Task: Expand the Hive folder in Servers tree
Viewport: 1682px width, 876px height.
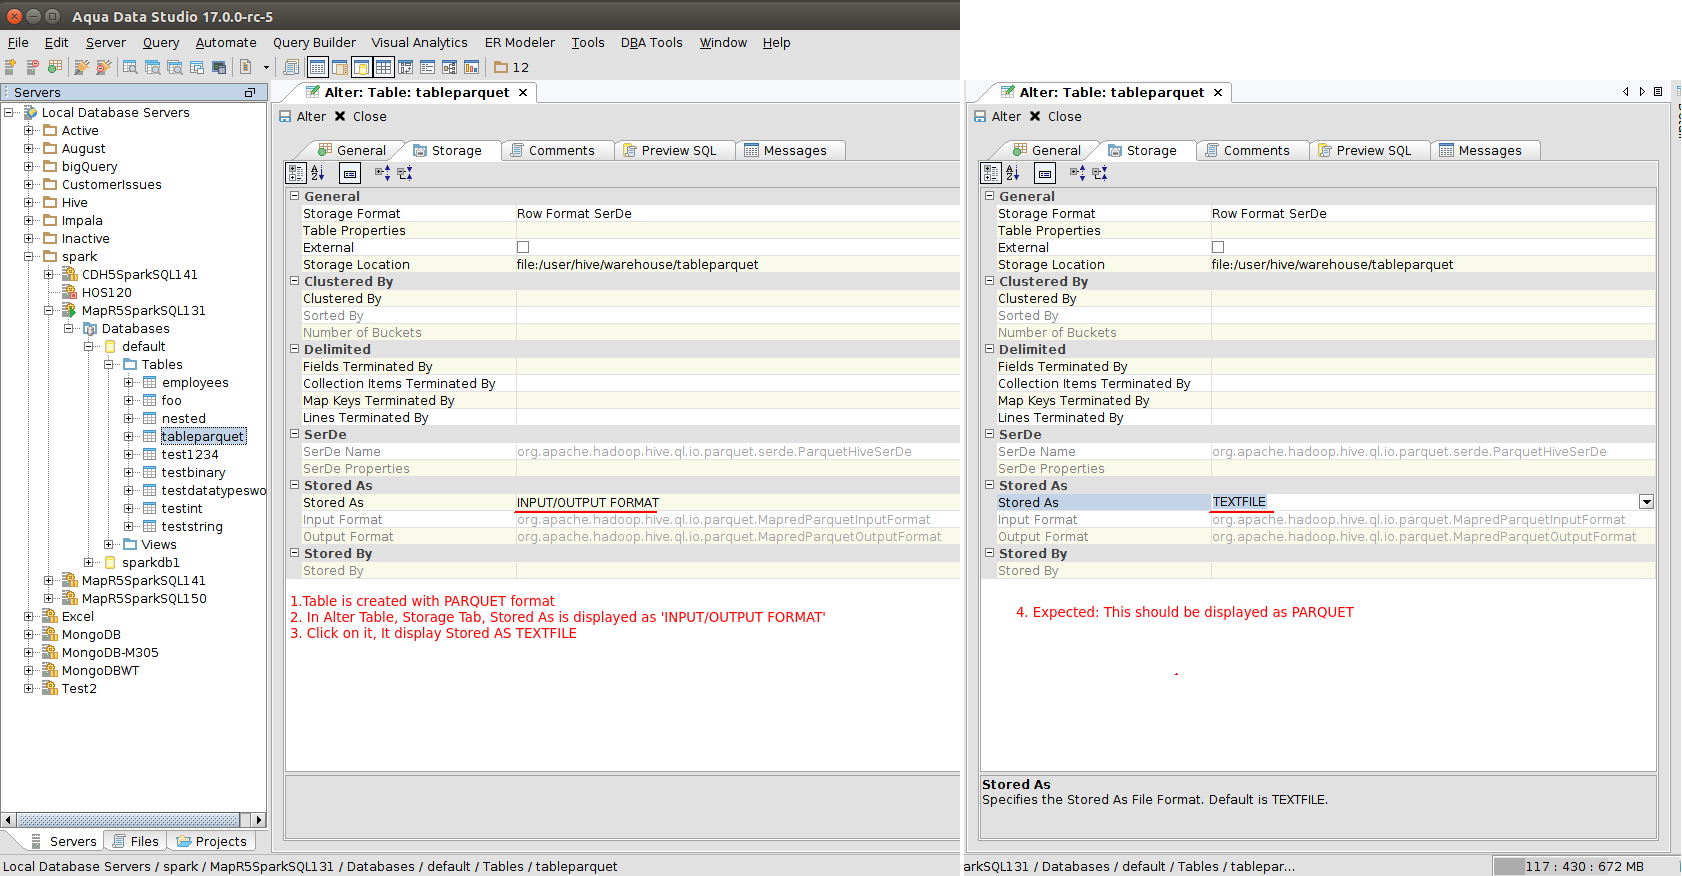Action: (x=29, y=202)
